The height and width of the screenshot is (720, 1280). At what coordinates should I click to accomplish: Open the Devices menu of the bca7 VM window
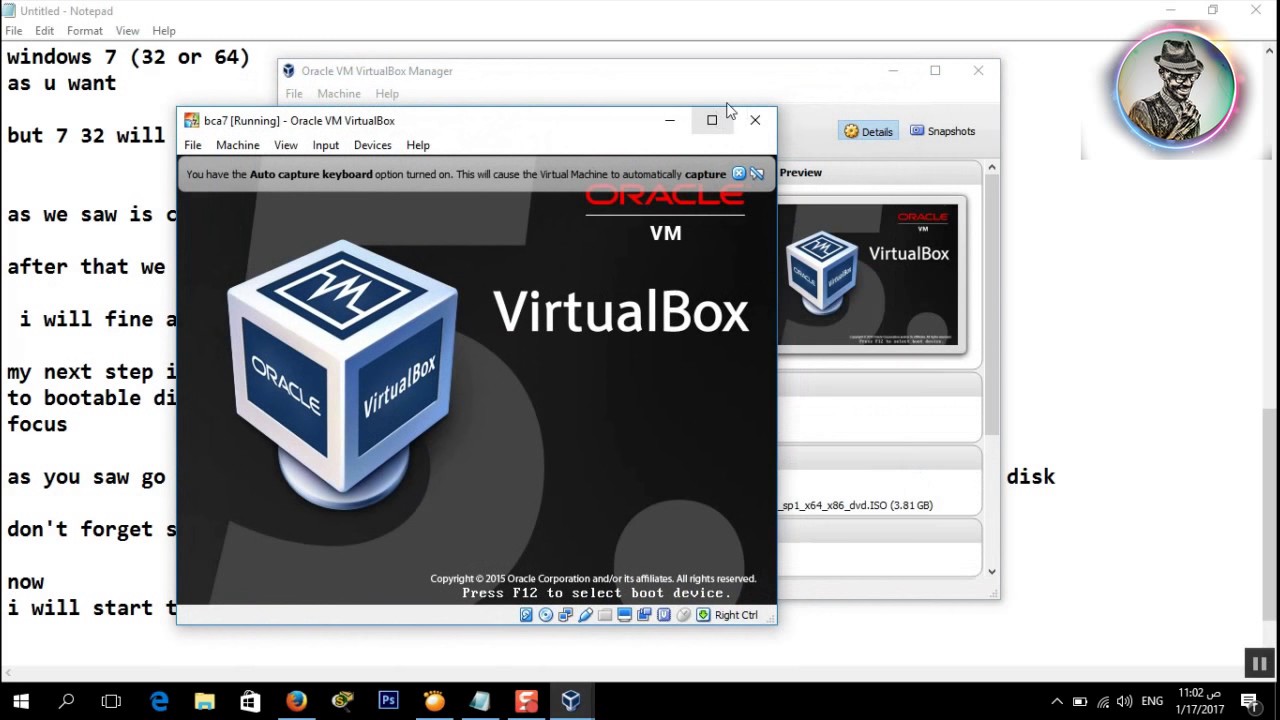[373, 145]
